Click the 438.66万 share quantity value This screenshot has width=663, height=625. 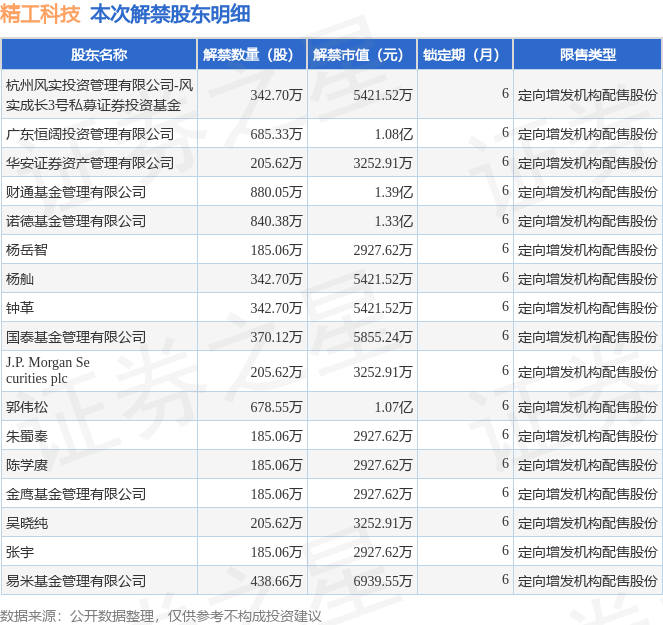pyautogui.click(x=277, y=581)
